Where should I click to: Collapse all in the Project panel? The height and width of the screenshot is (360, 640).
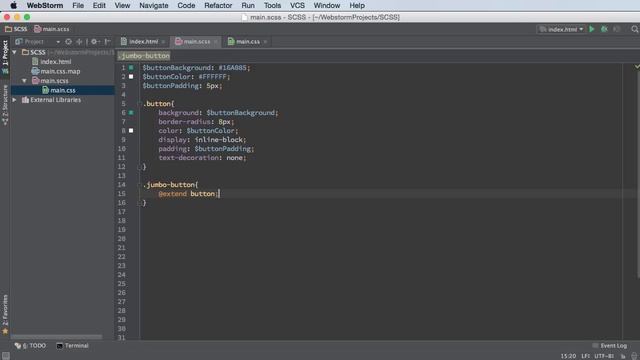[79, 42]
